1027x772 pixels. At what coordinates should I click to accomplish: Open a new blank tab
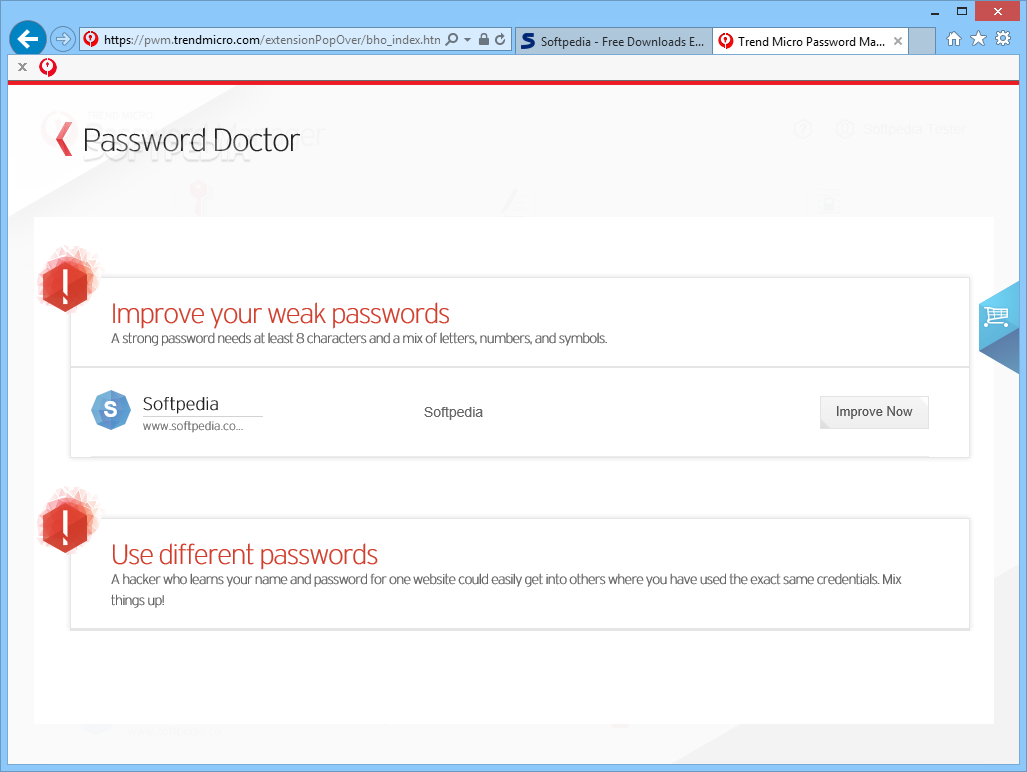[922, 41]
